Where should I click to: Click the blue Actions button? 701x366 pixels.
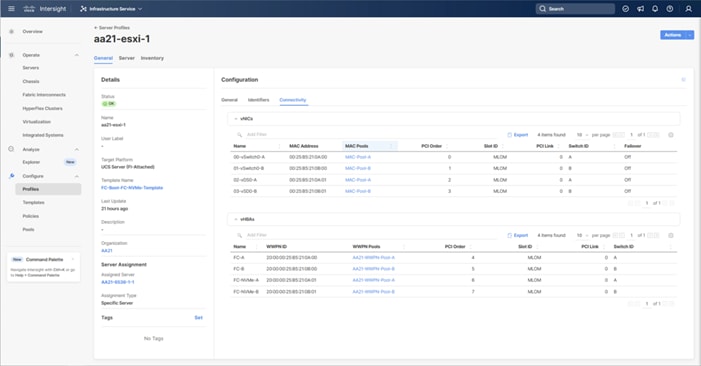pyautogui.click(x=673, y=35)
